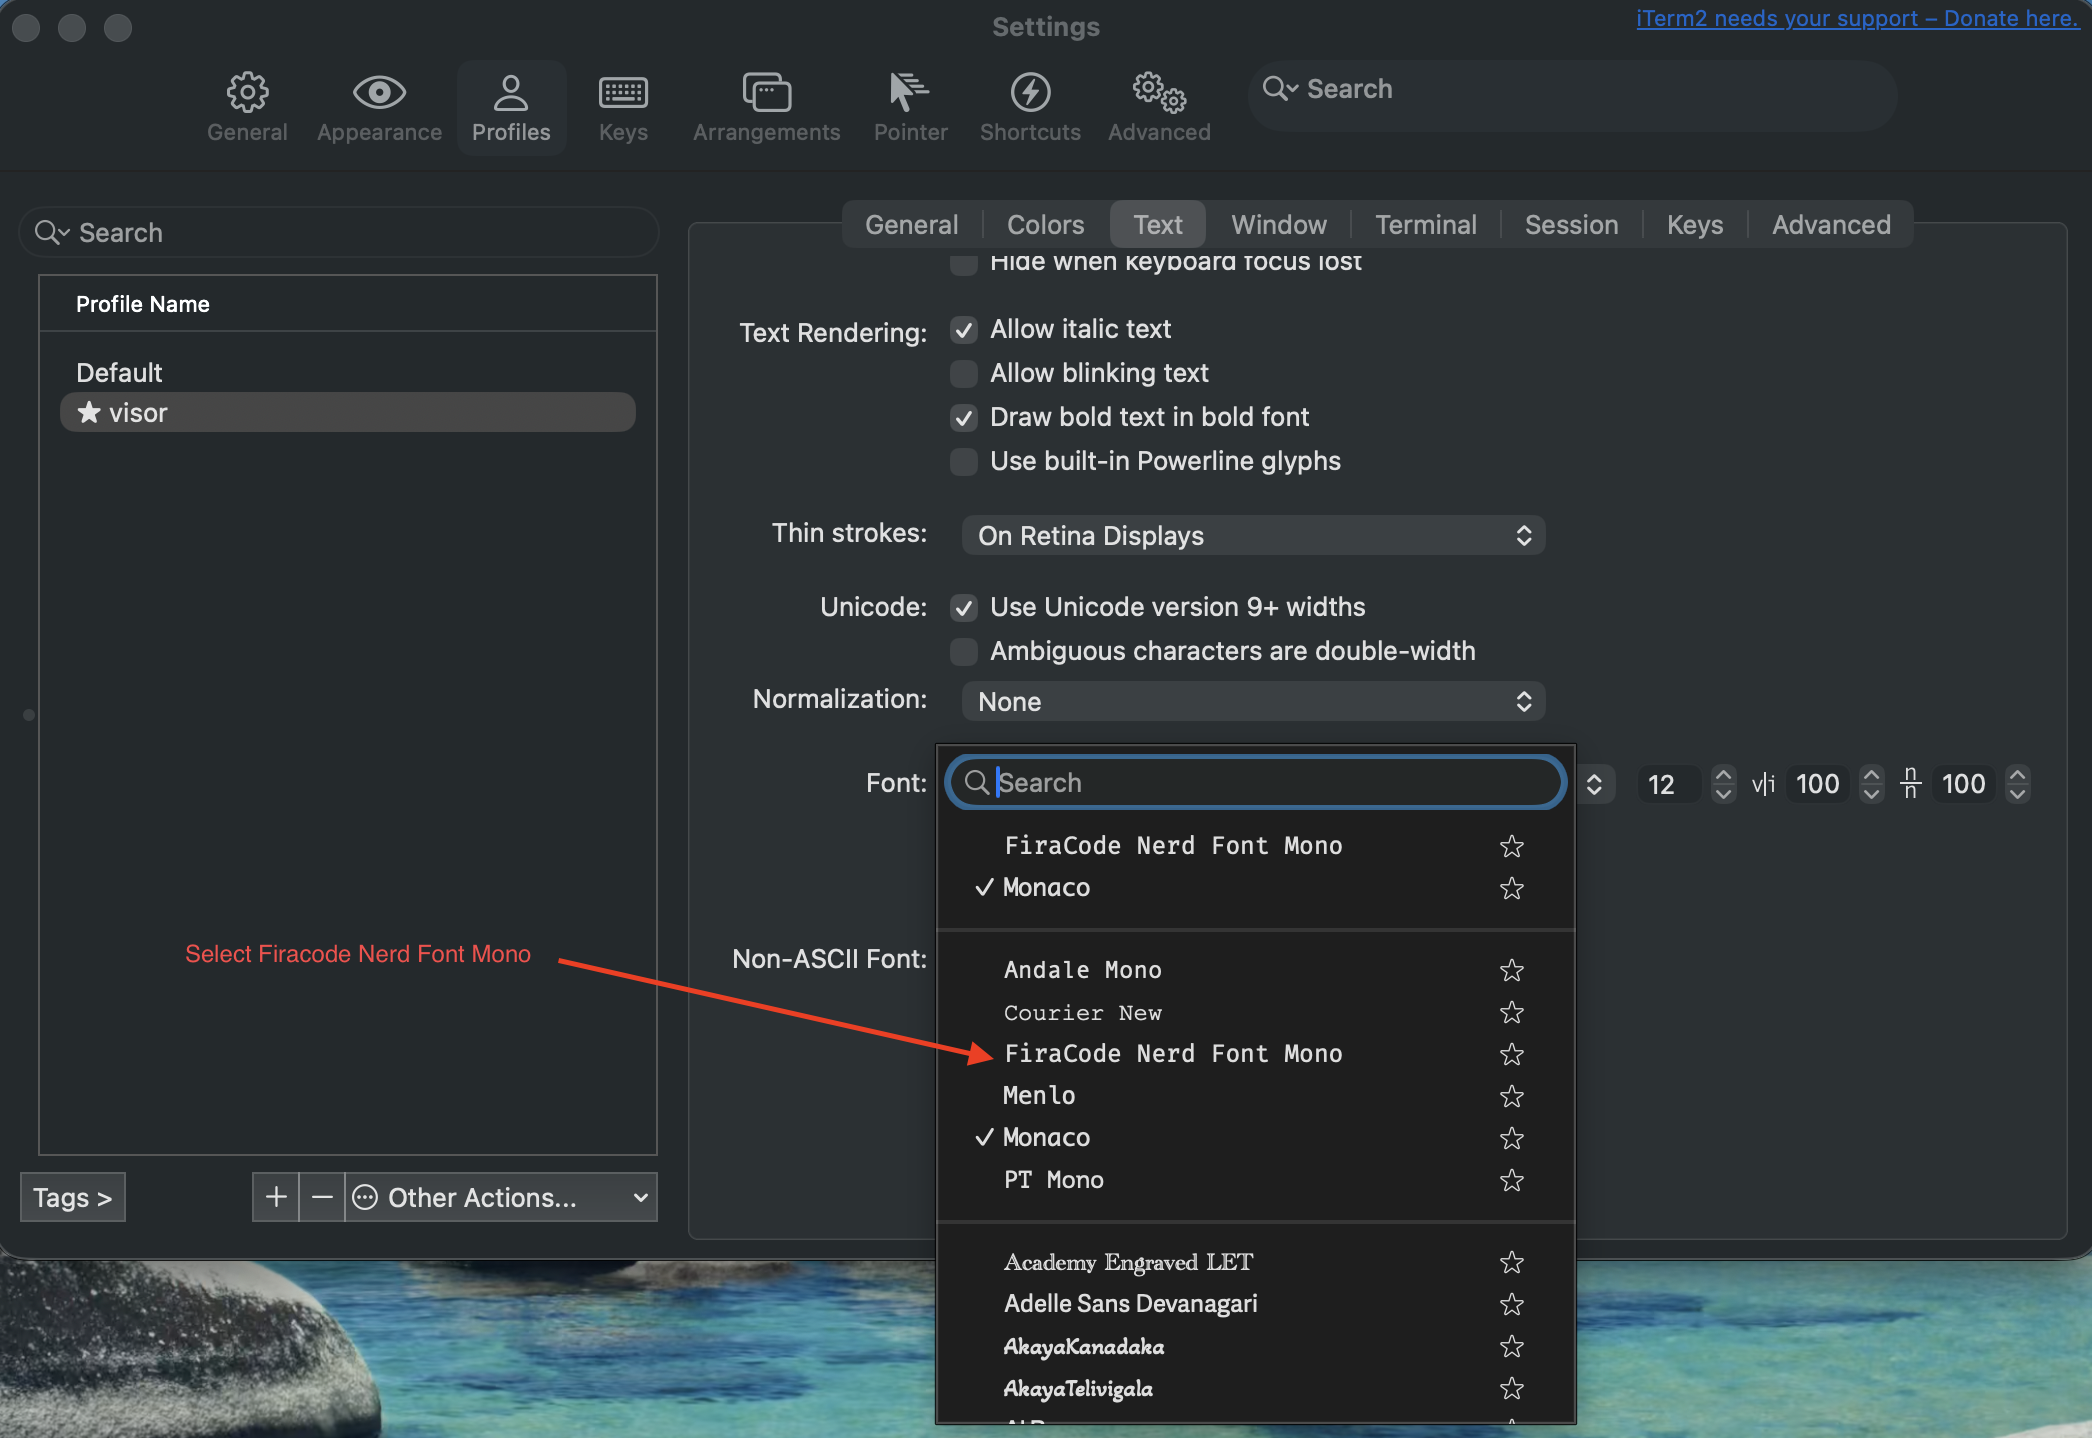
Task: Toggle Allow italic text checkbox
Action: (x=964, y=330)
